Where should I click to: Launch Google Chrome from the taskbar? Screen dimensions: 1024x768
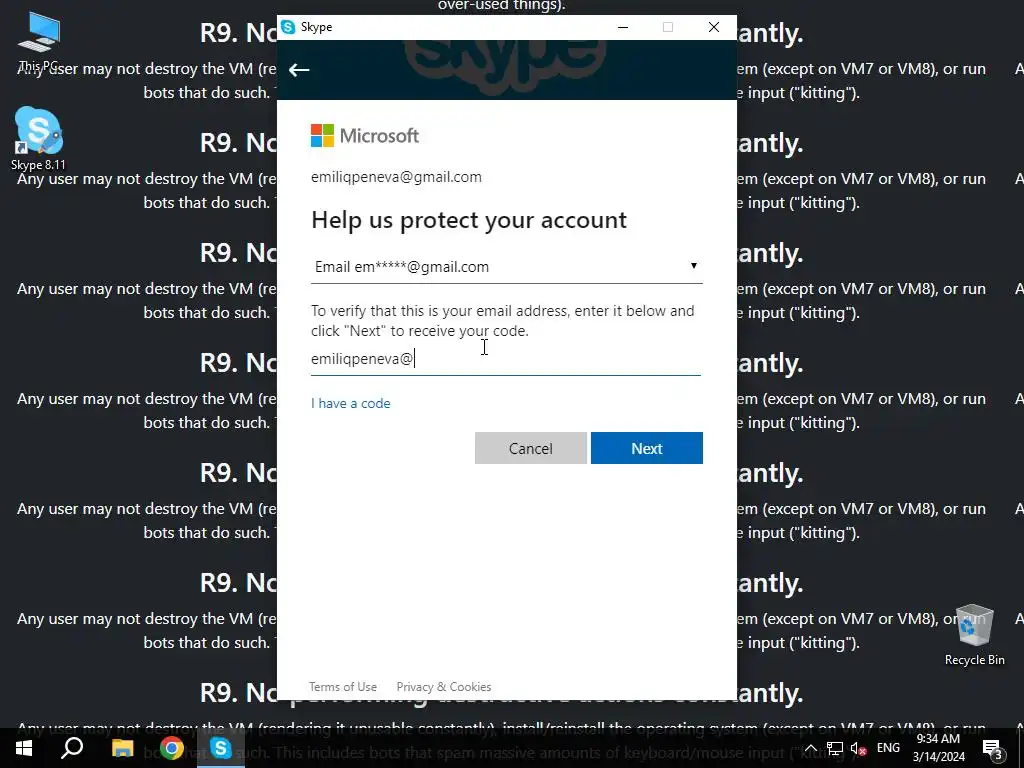pyautogui.click(x=172, y=748)
